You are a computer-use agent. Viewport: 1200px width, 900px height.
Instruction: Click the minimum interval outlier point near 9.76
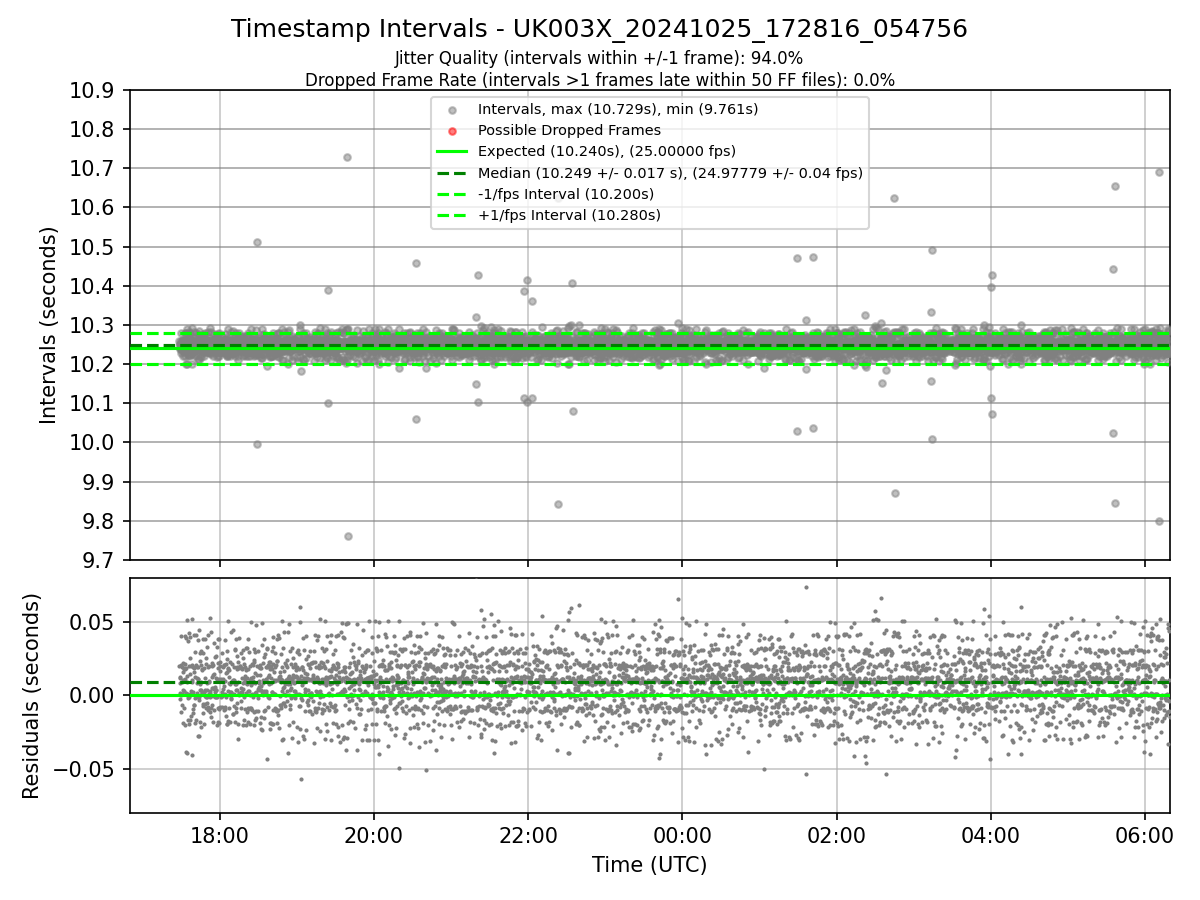pos(348,536)
